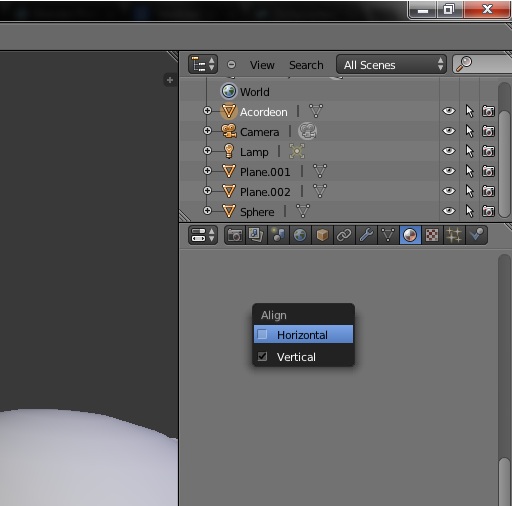
Task: Open the Properties editor type selector
Action: (203, 235)
